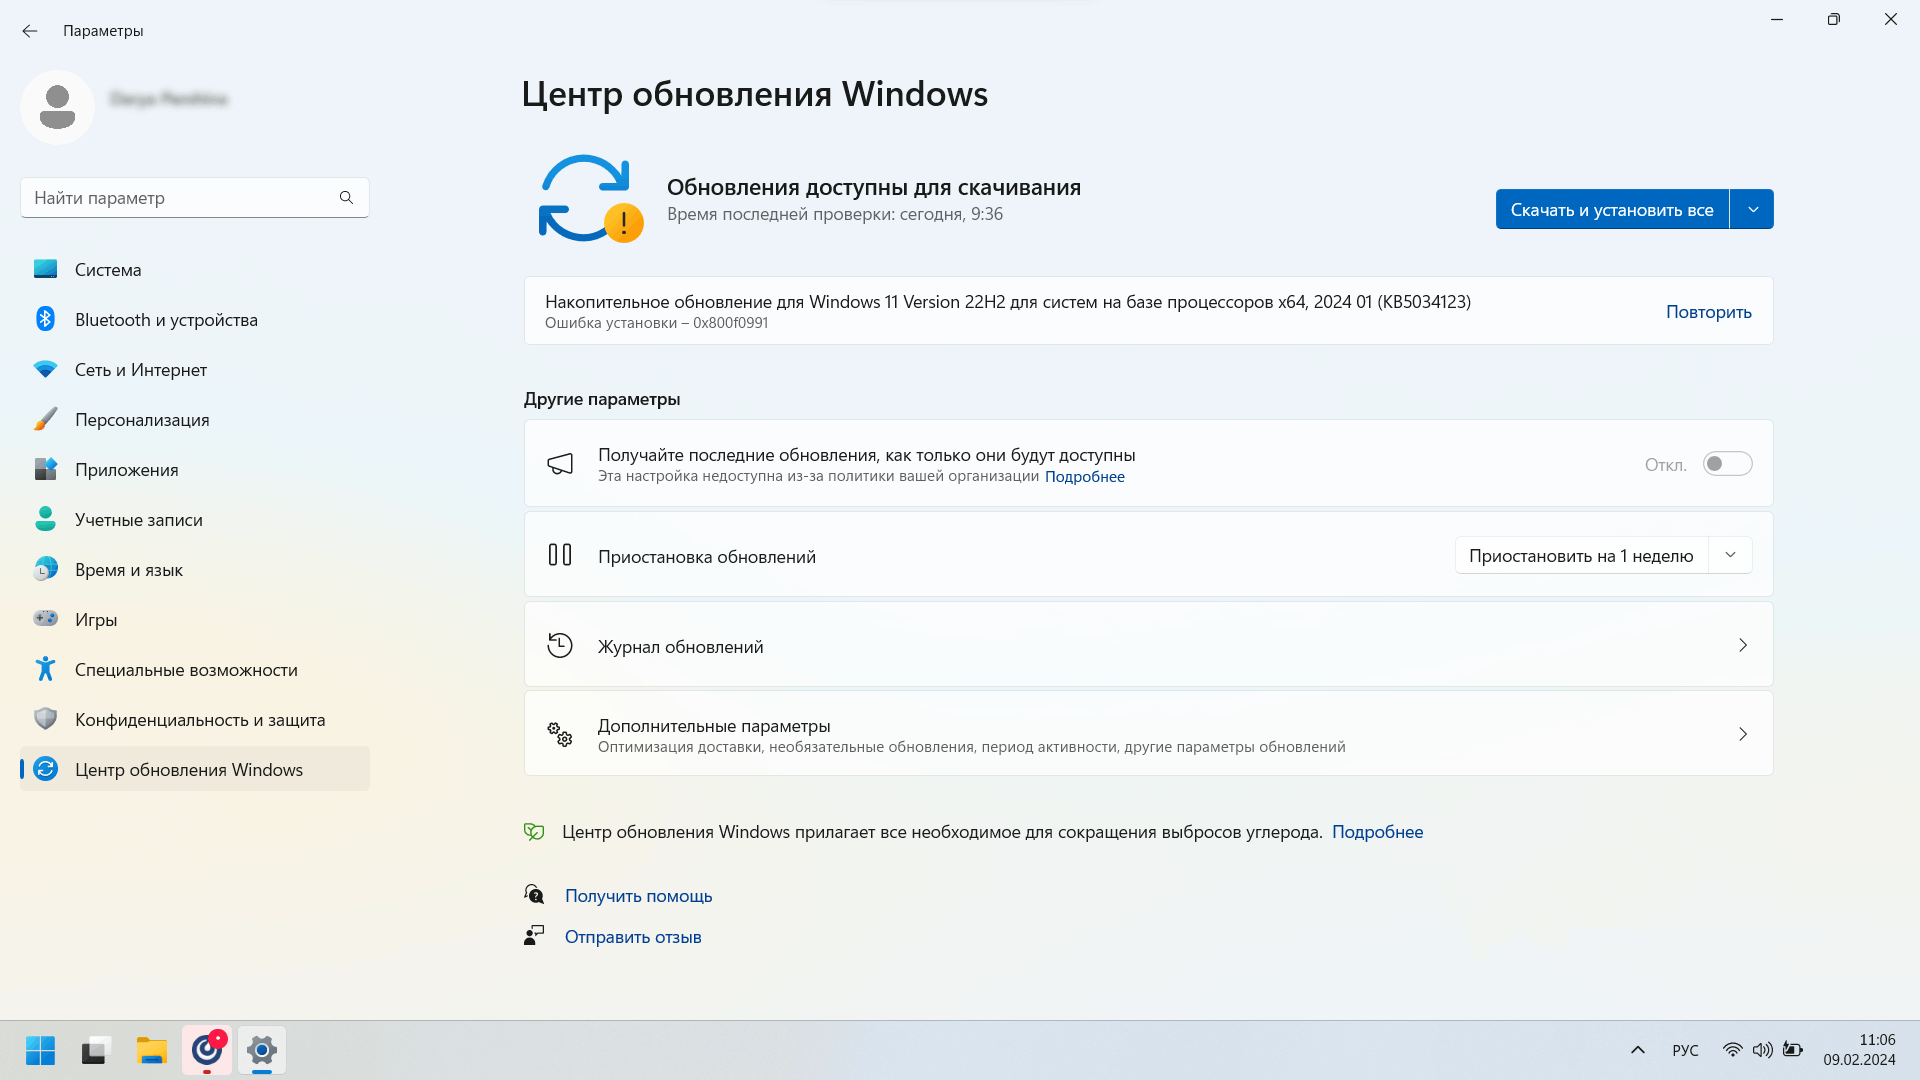Open Время и язык settings
The height and width of the screenshot is (1080, 1920).
pos(195,569)
